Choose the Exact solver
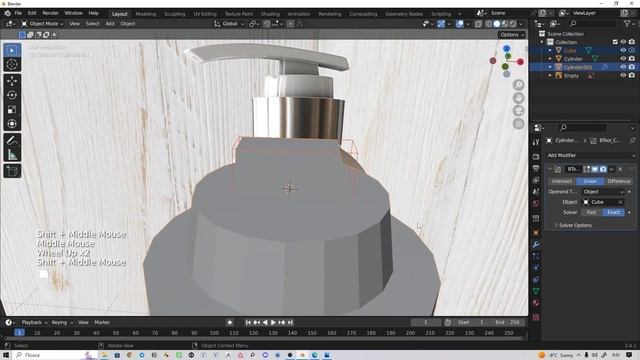Screen dimensions: 640x360 (x=613, y=212)
